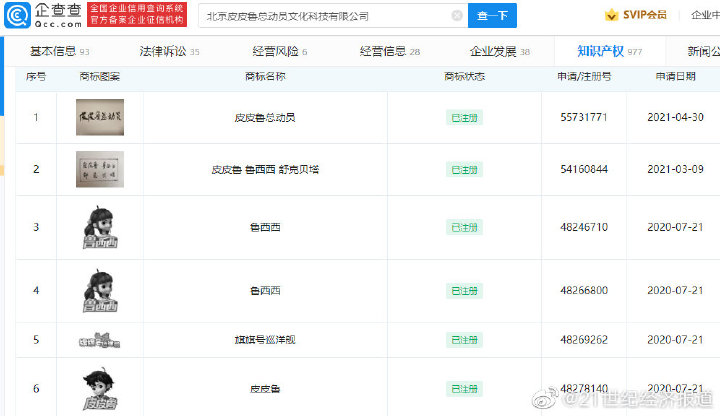Click trademark name 旗舰号巡洋舰

point(265,340)
